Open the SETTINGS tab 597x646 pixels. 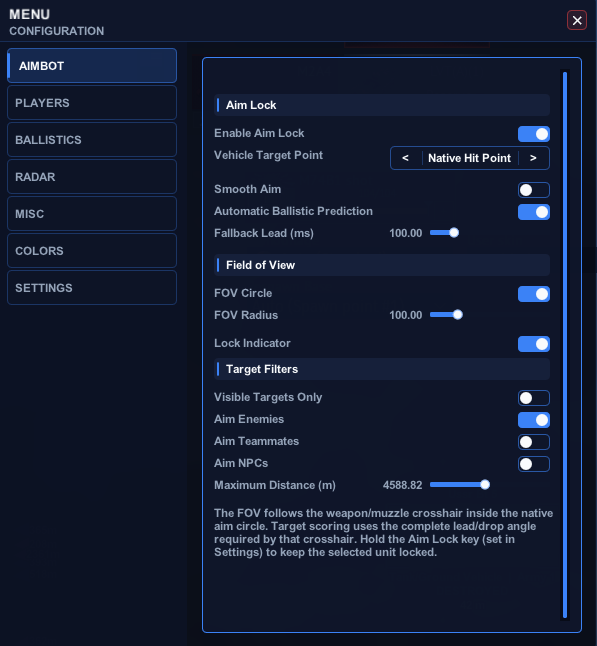[x=92, y=288]
